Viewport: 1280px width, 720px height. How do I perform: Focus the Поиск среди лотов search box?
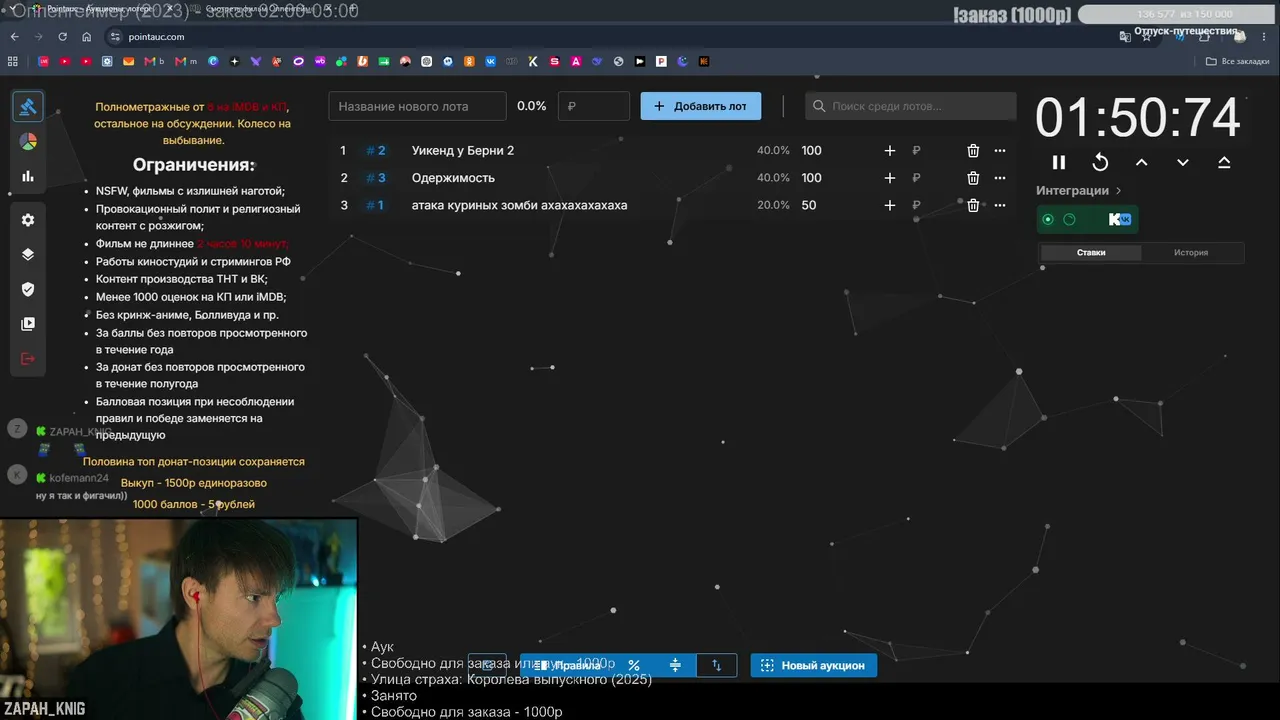(x=911, y=106)
